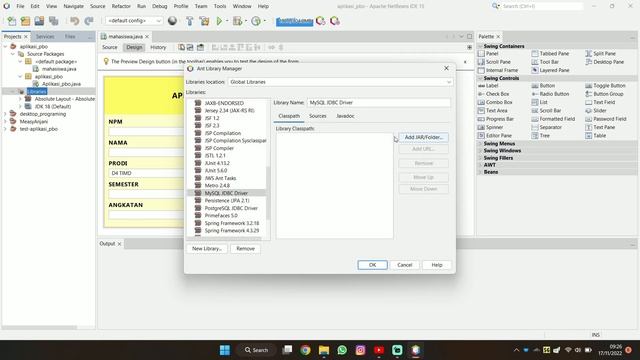The image size is (640, 360).
Task: Click Cancel in Ant Library Manager
Action: coord(404,265)
